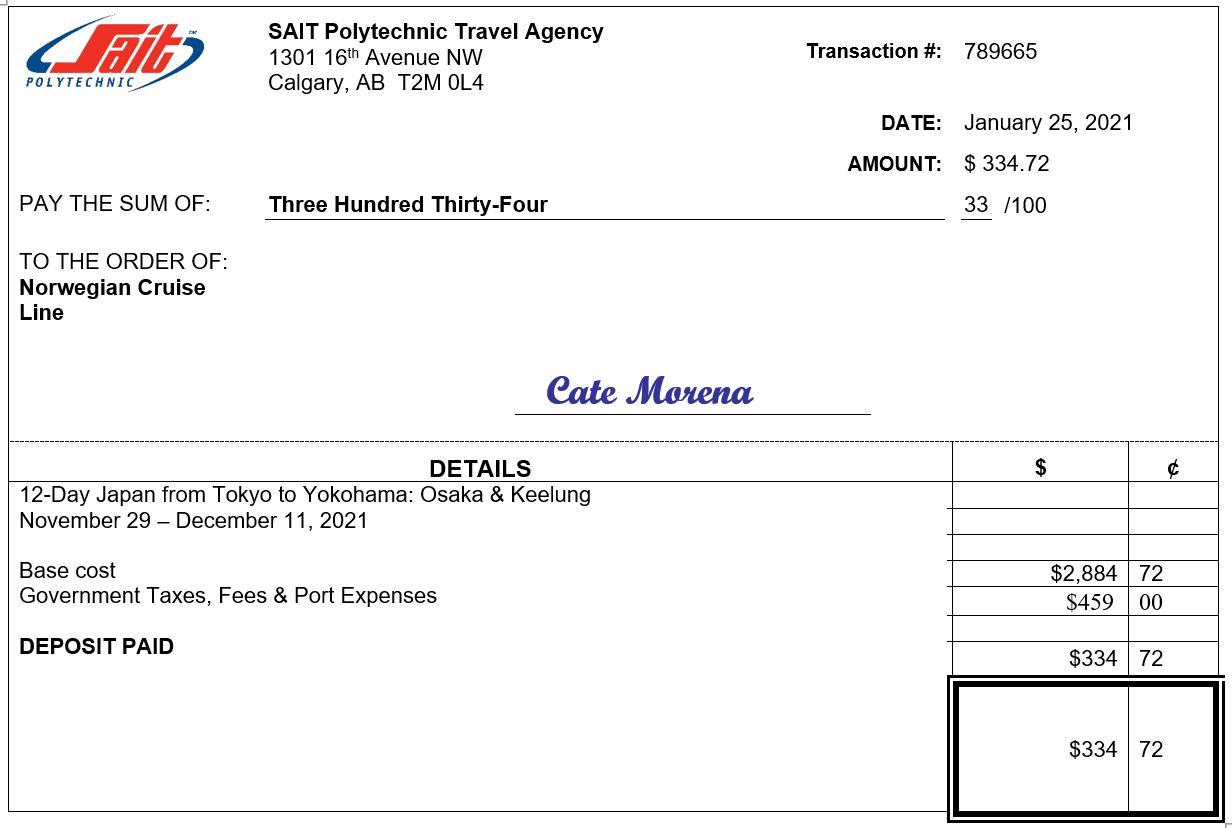The height and width of the screenshot is (828, 1232).
Task: Click the $459 taxes amount cell
Action: (1089, 602)
